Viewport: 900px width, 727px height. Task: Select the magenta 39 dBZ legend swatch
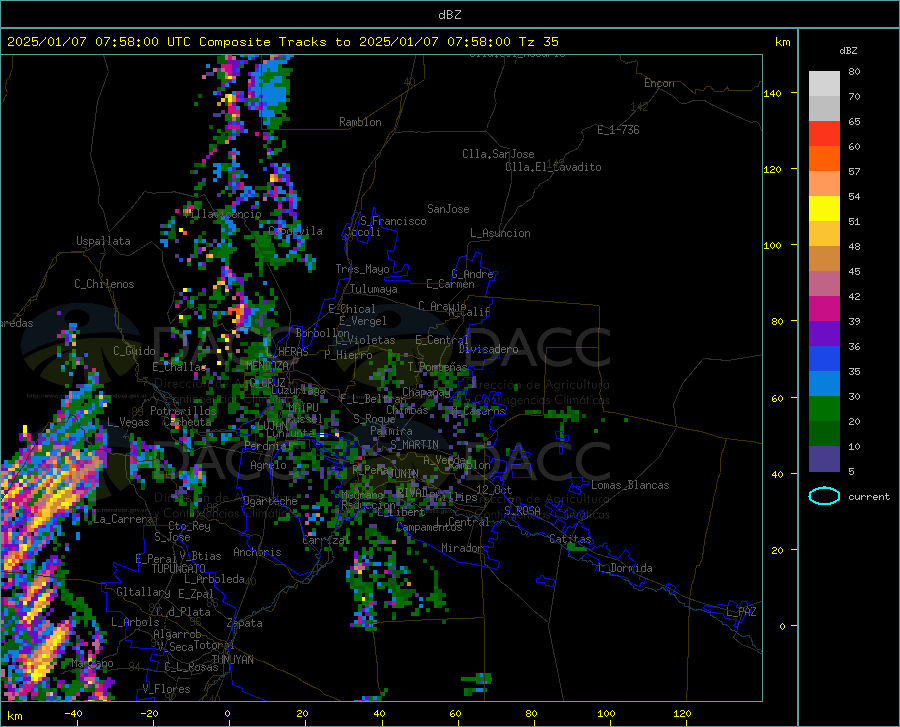[x=824, y=309]
